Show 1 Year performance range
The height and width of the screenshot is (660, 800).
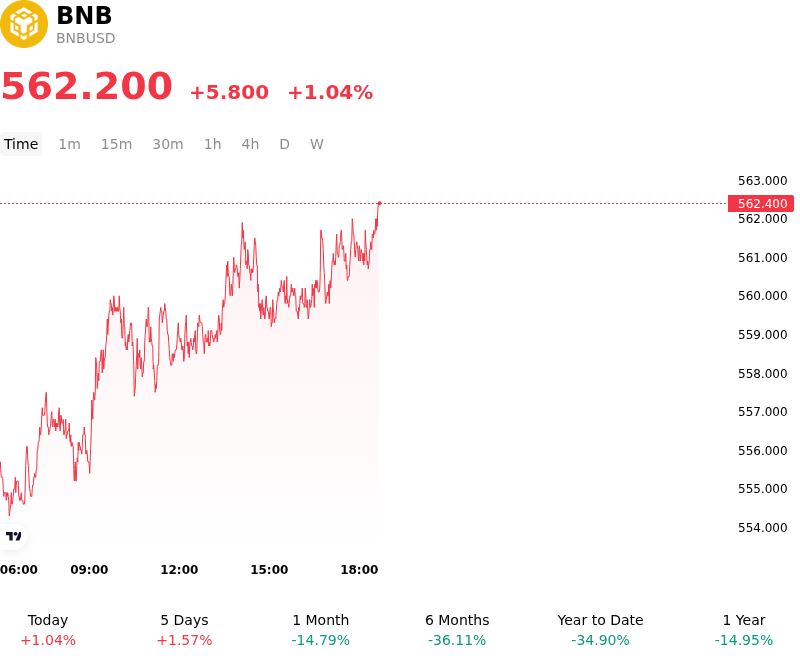pyautogui.click(x=744, y=630)
